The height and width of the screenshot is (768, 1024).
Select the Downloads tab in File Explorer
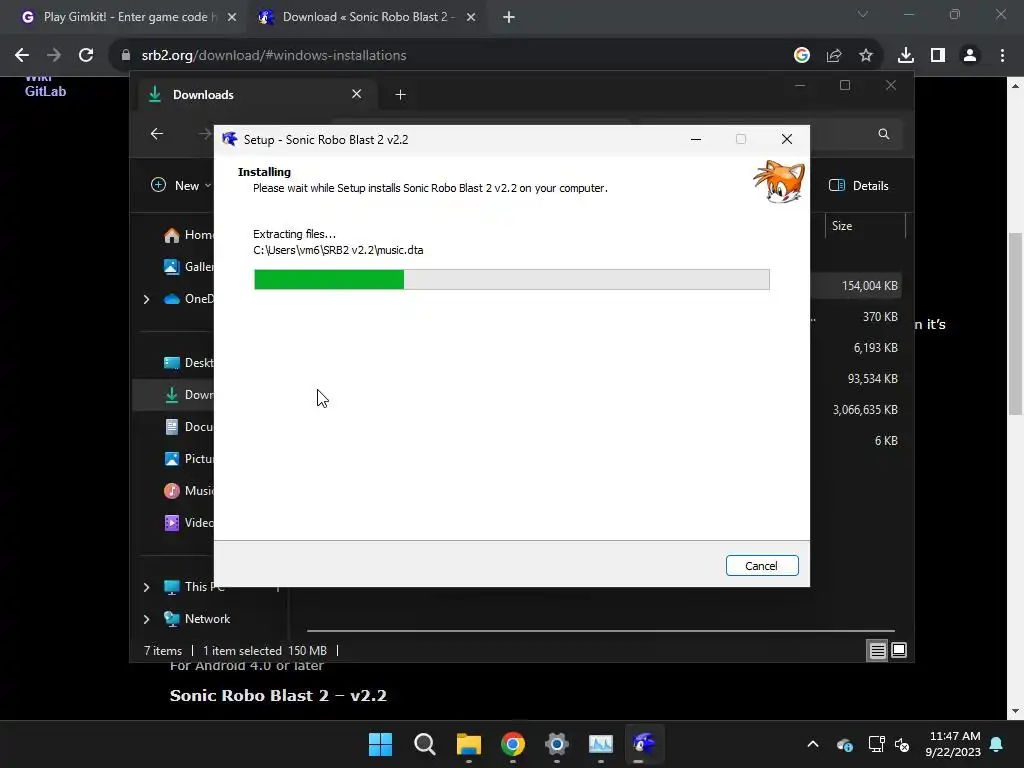point(255,95)
